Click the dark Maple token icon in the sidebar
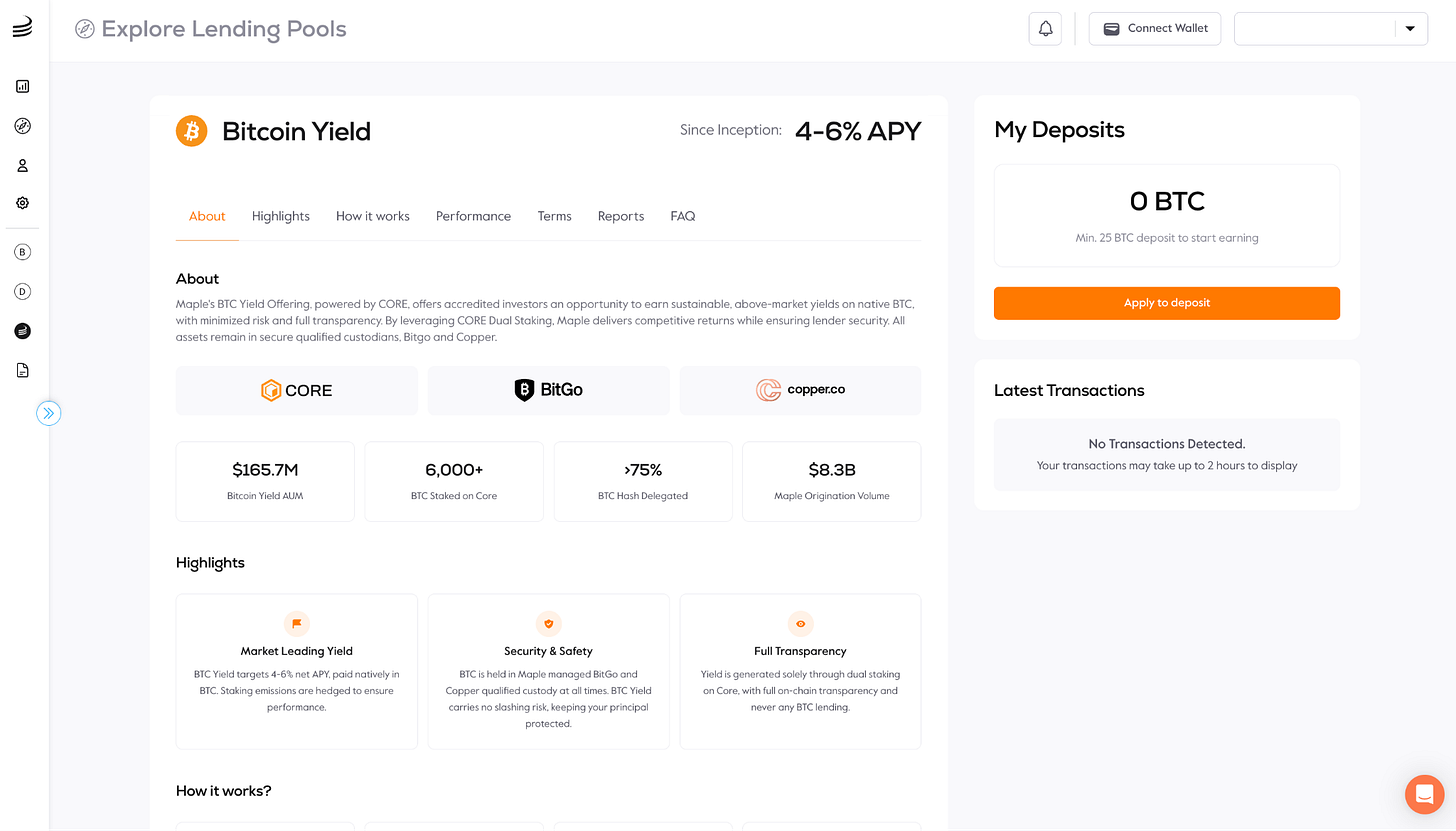Viewport: 1456px width, 831px height. coord(22,331)
